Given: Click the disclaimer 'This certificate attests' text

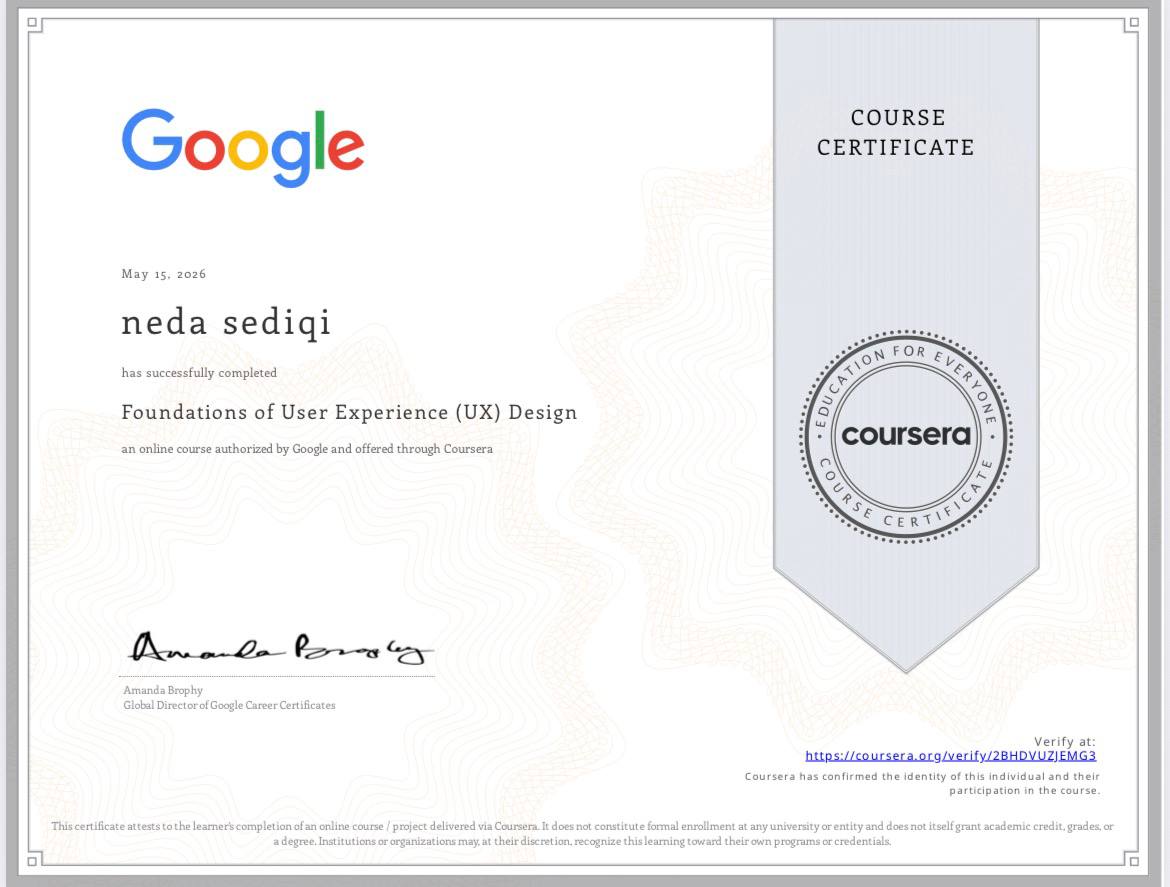Looking at the screenshot, I should (582, 833).
